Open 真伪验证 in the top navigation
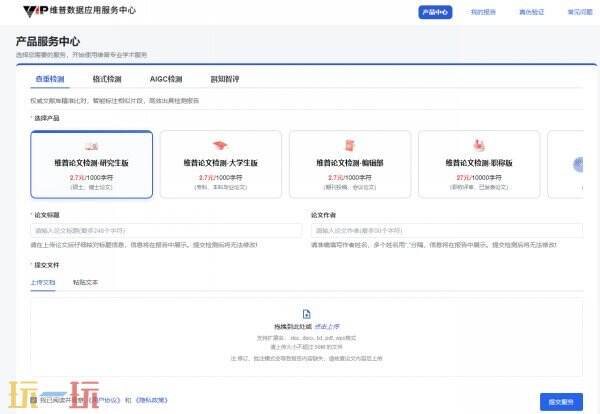This screenshot has width=600, height=414. (x=532, y=12)
